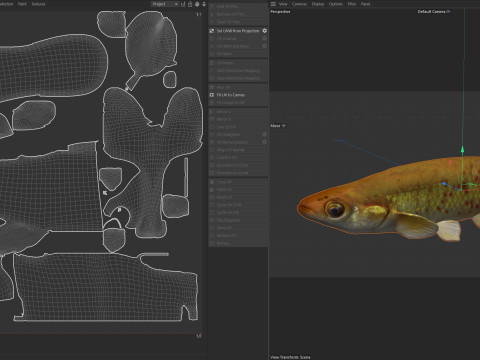
Task: Click the Default Camera label icon
Action: pyautogui.click(x=449, y=11)
